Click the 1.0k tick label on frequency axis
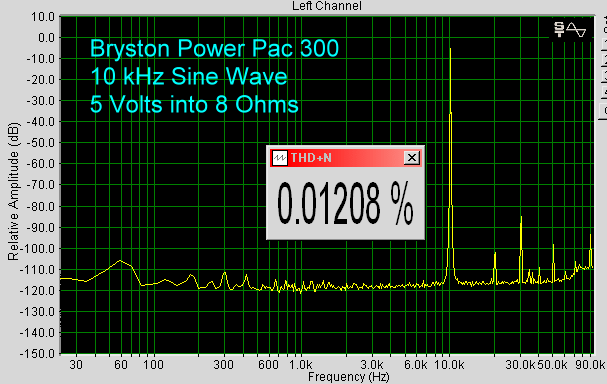Image resolution: width=607 pixels, height=384 pixels. (x=300, y=365)
